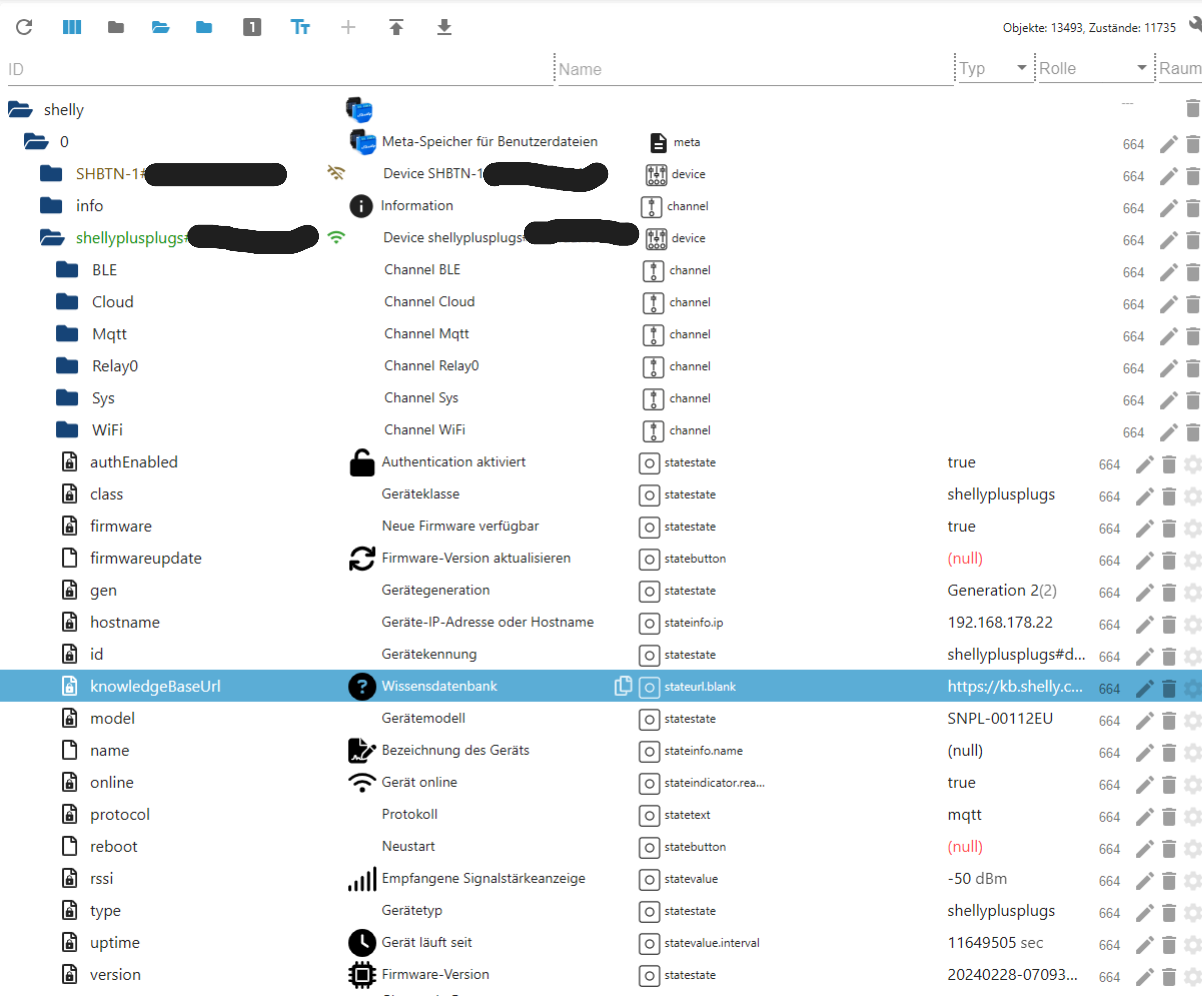Select the name state row
The width and height of the screenshot is (1202, 996).
pyautogui.click(x=601, y=750)
